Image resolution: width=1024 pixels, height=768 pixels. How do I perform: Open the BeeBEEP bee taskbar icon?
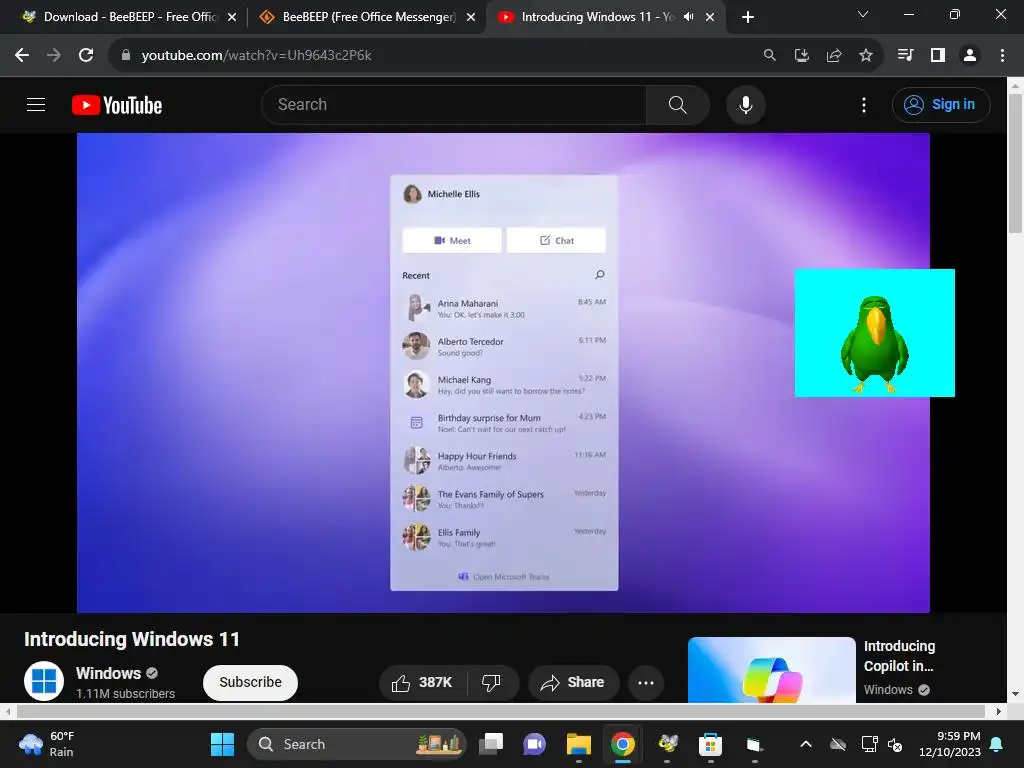(x=667, y=744)
